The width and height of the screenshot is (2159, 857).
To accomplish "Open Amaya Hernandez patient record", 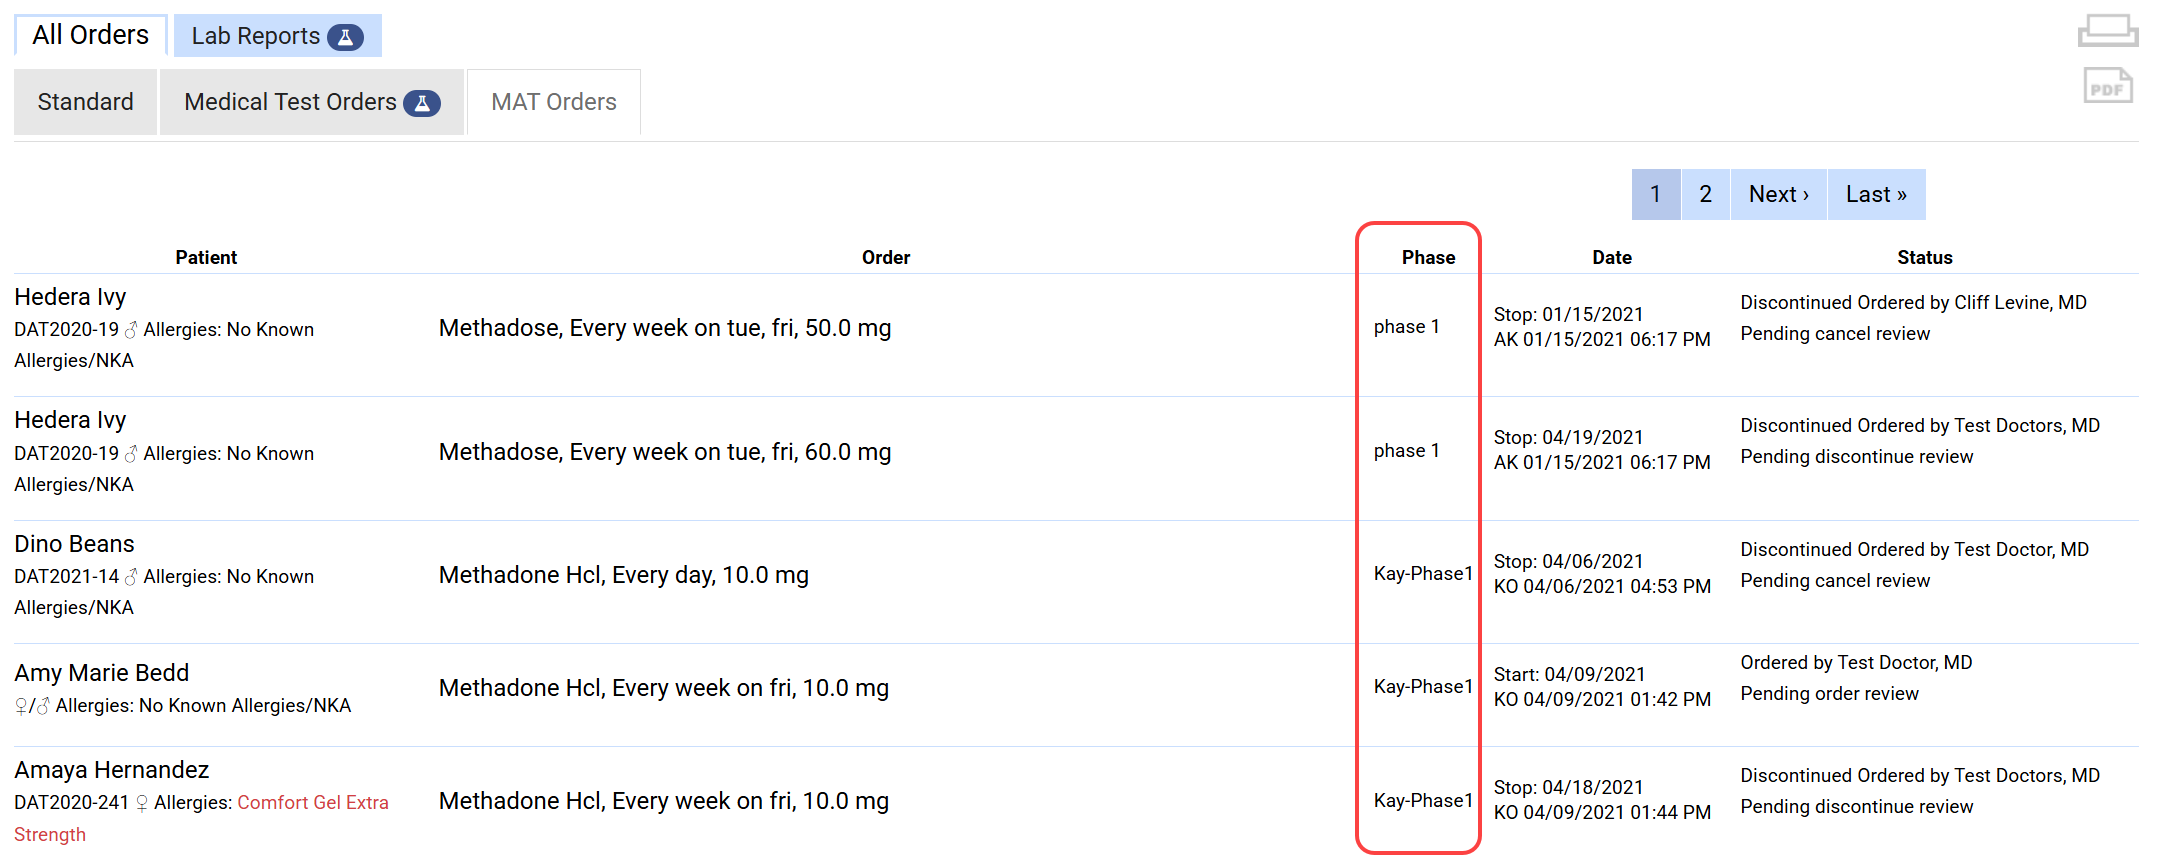I will pyautogui.click(x=111, y=770).
